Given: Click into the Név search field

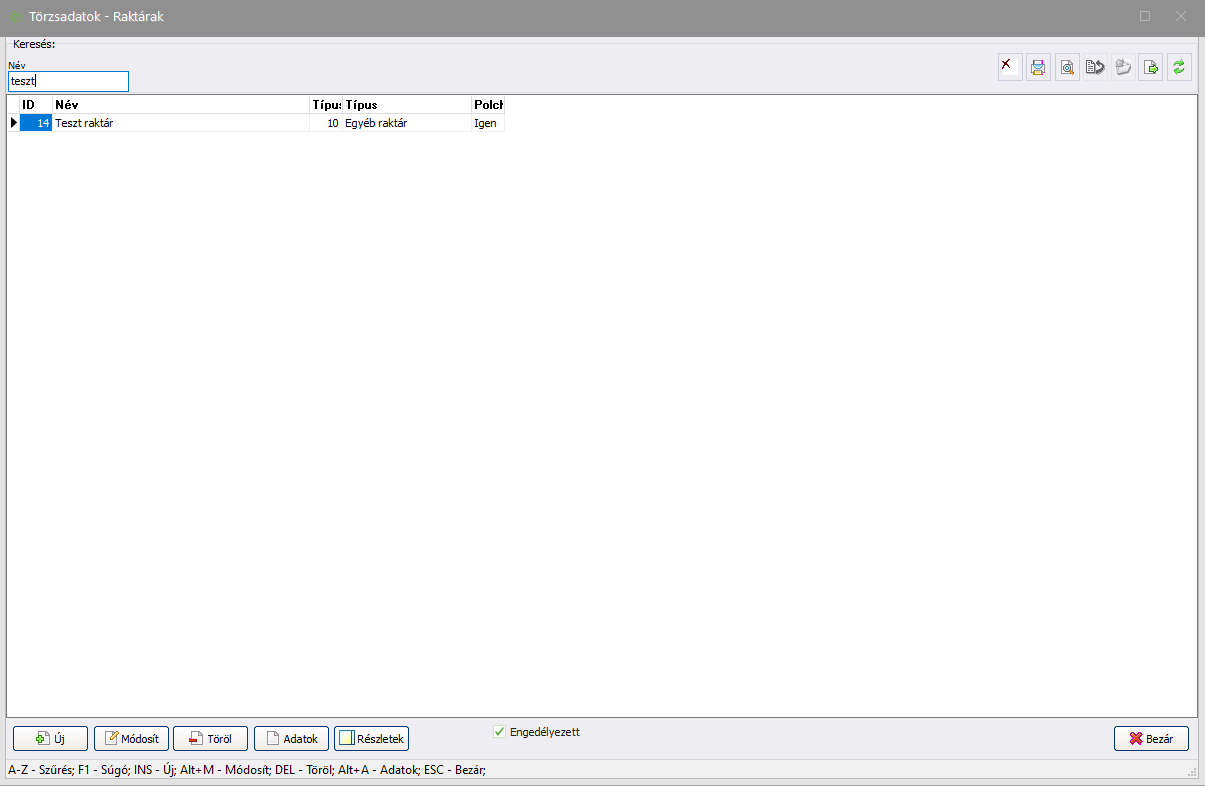Looking at the screenshot, I should click(x=68, y=82).
